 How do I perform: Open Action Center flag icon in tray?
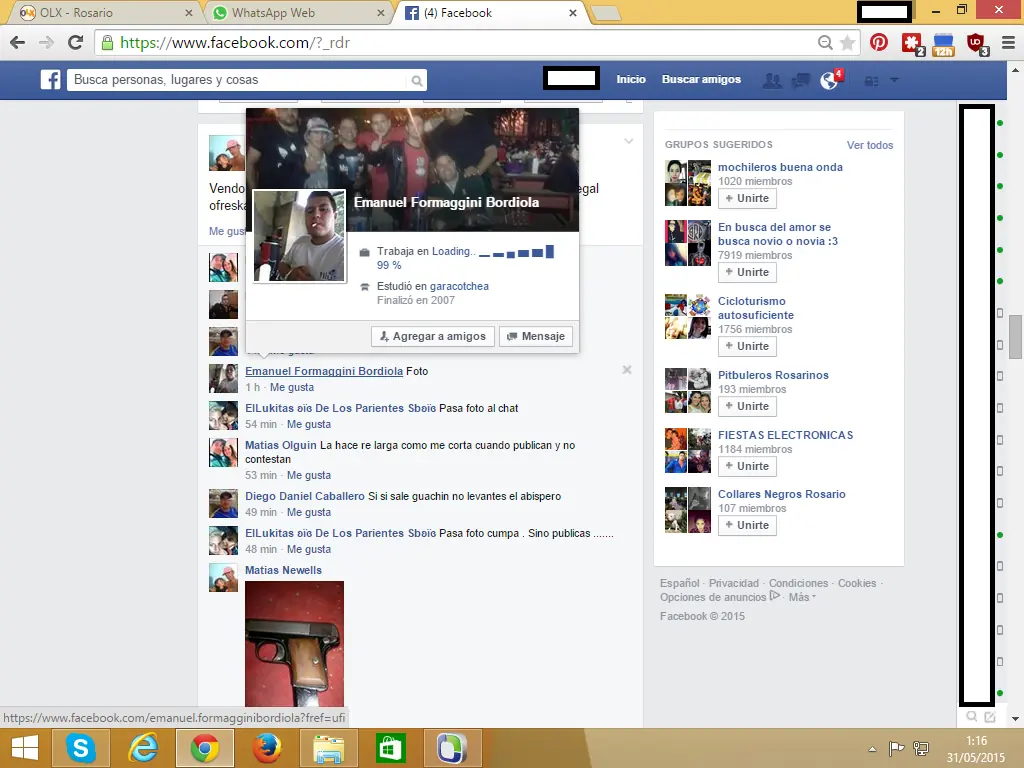click(896, 748)
